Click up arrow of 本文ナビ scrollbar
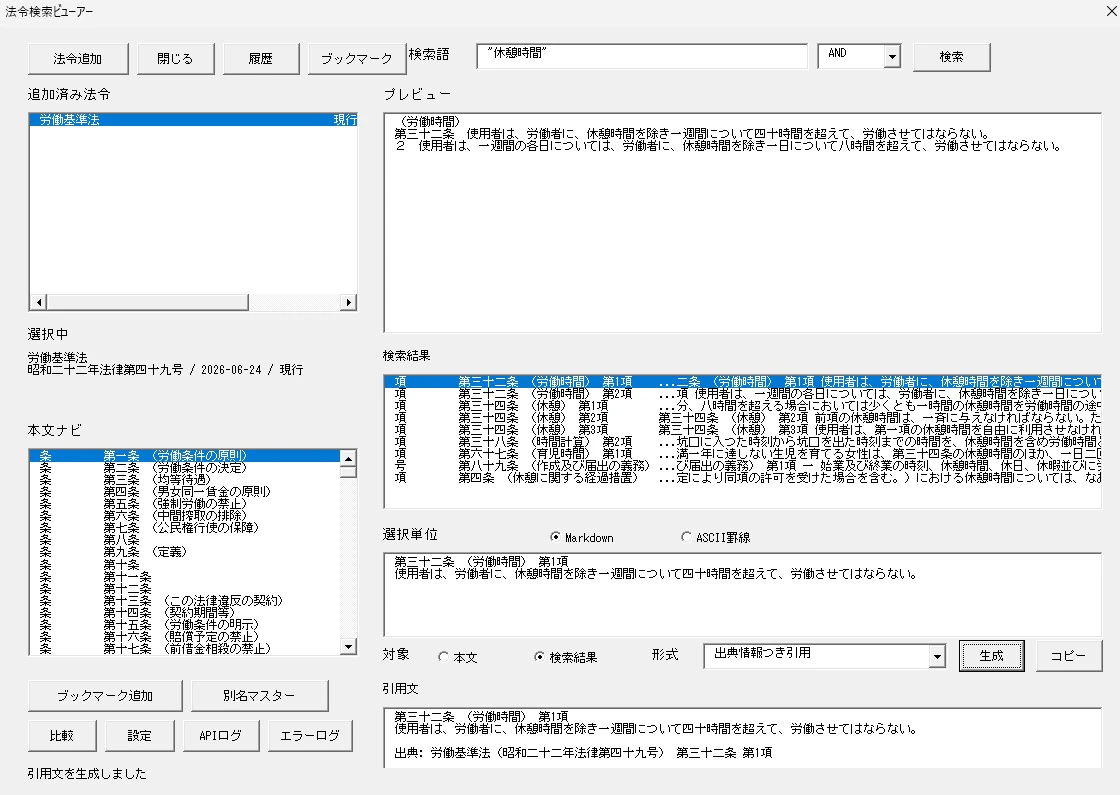The height and width of the screenshot is (795, 1120). pyautogui.click(x=348, y=458)
